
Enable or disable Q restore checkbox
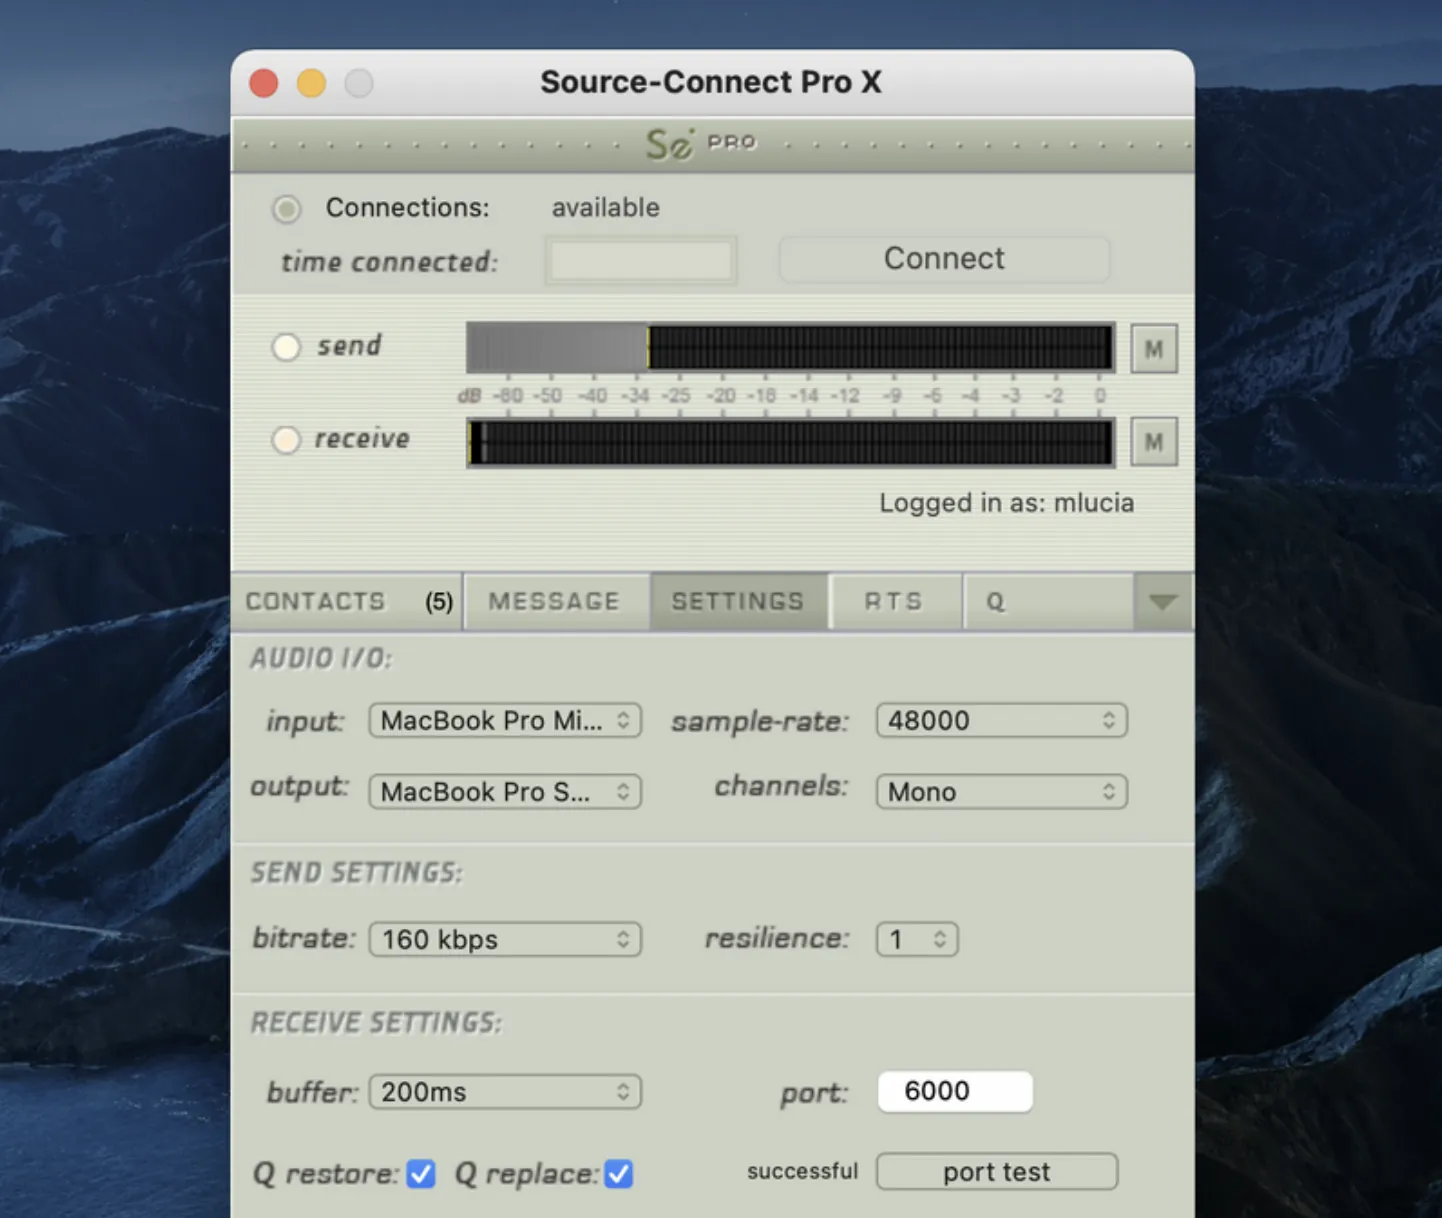click(421, 1173)
